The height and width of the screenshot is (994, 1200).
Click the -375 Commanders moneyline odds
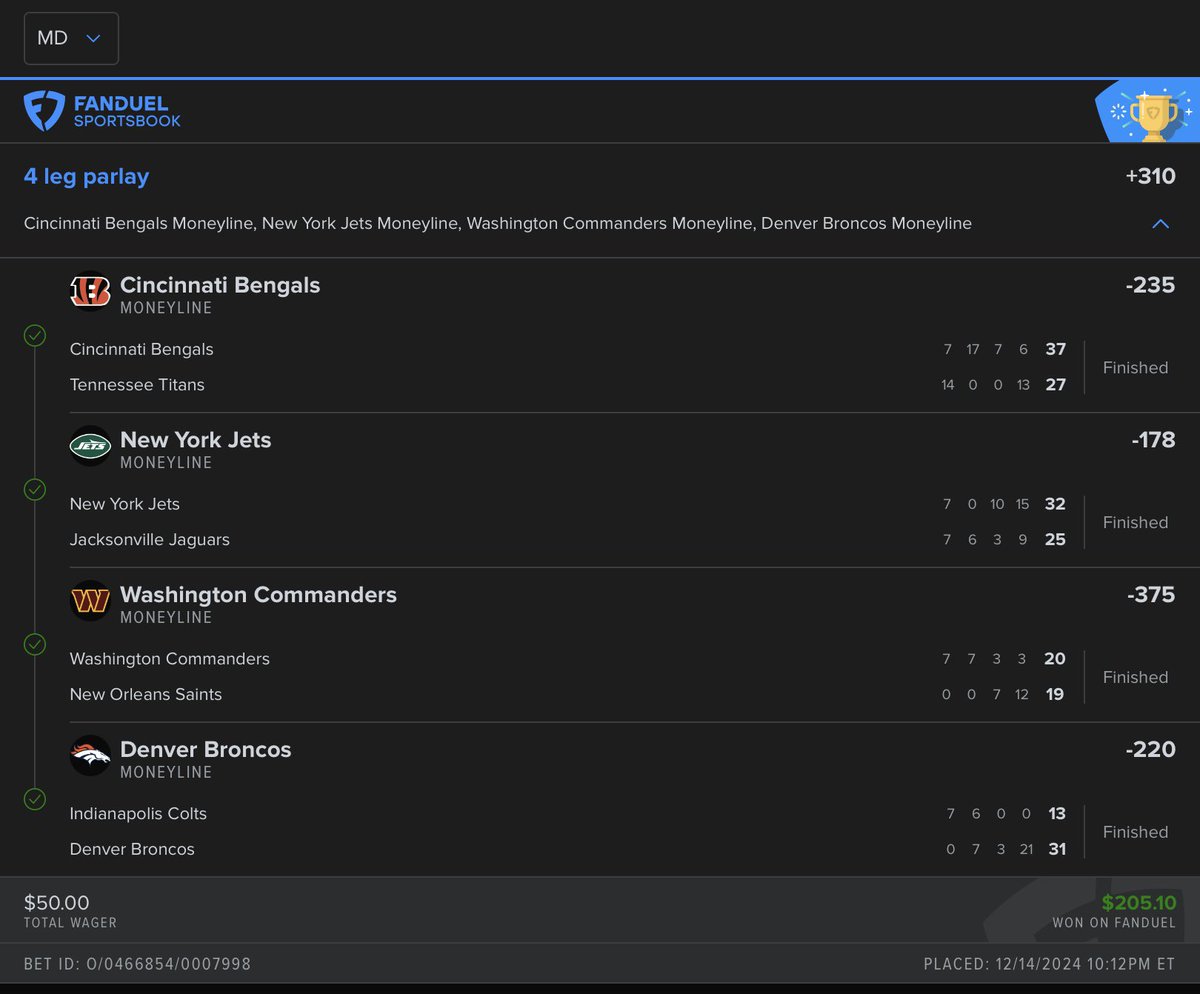[x=1150, y=595]
